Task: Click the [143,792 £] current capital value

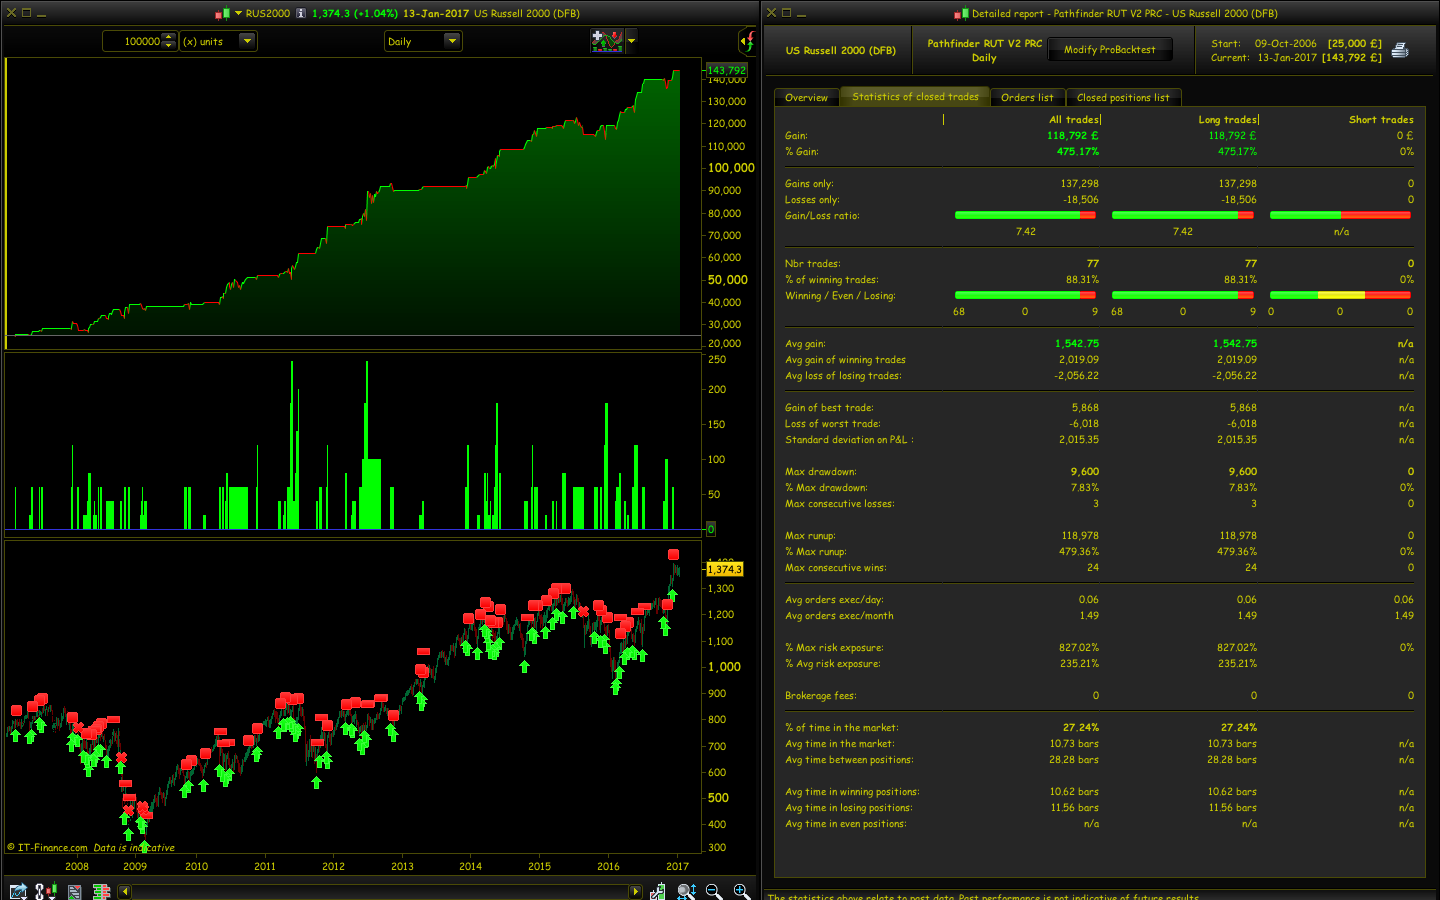Action: 1352,57
